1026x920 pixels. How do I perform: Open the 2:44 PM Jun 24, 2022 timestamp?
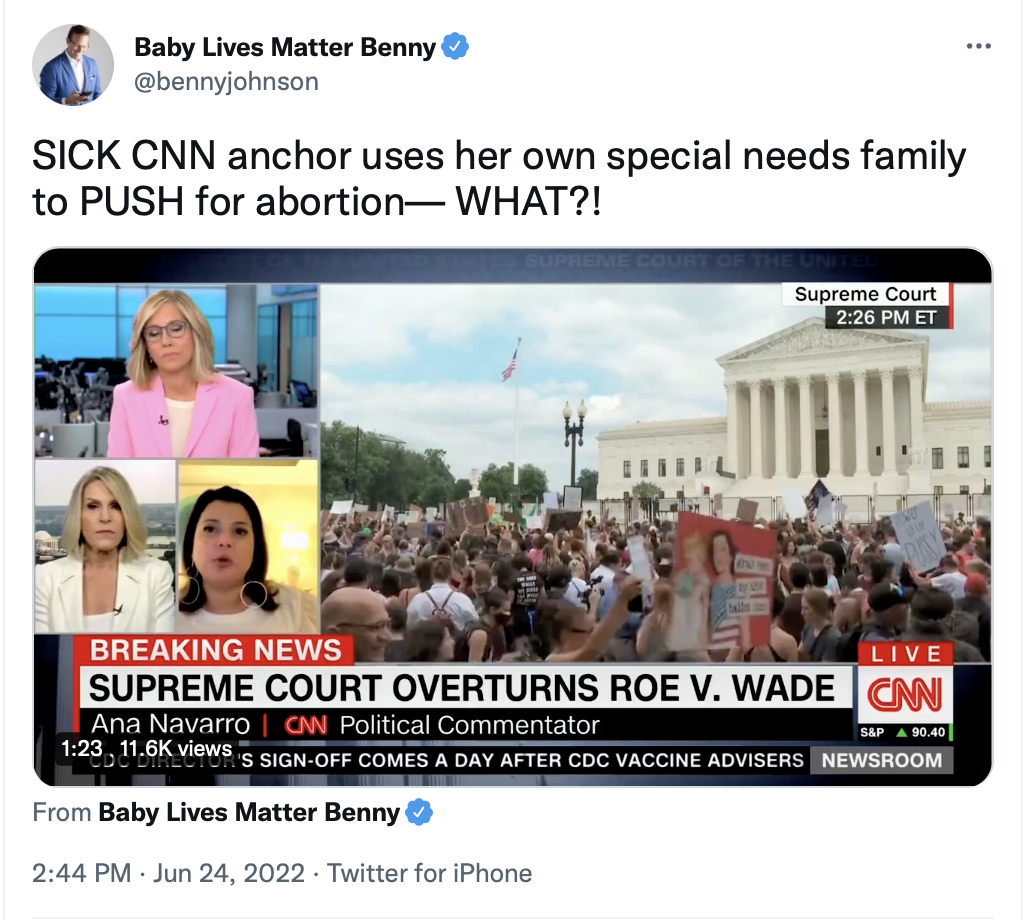(x=168, y=873)
